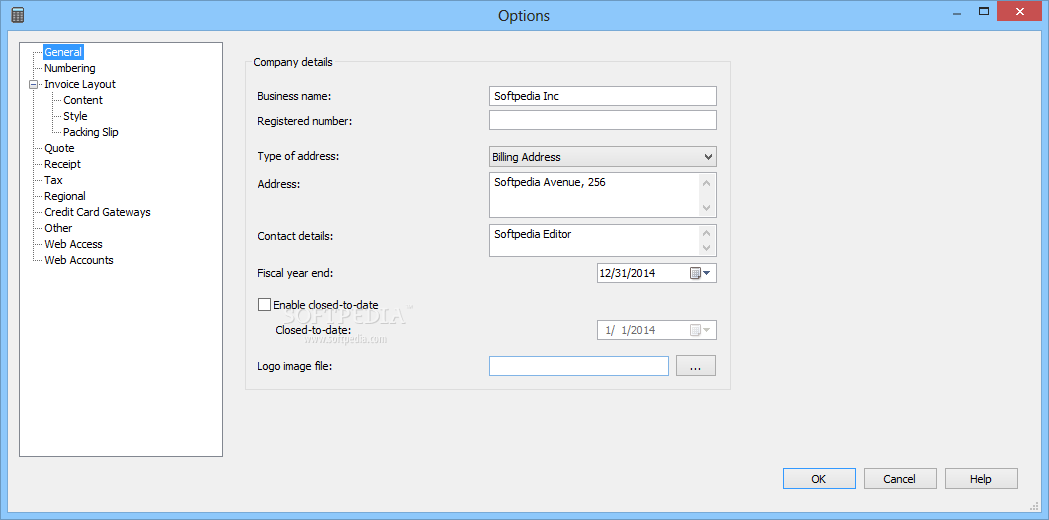Open the Type of address dropdown

(603, 157)
